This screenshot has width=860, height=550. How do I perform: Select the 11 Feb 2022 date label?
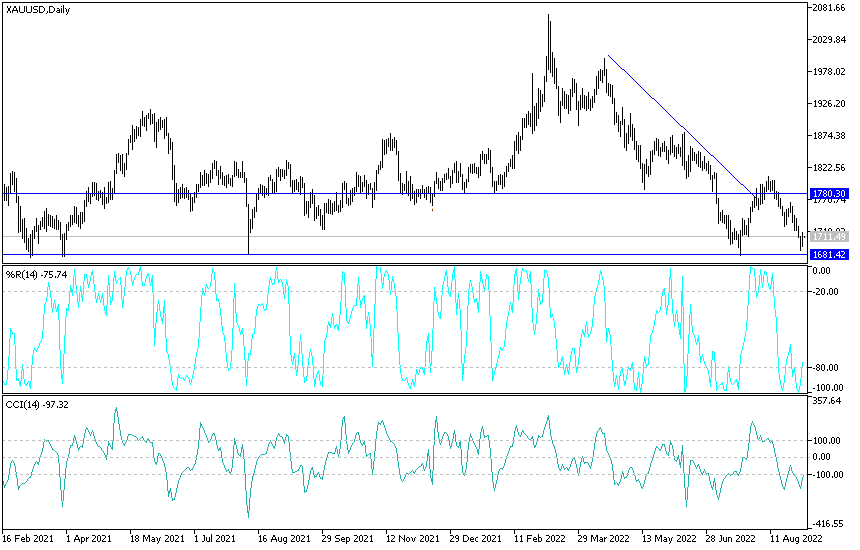point(540,539)
